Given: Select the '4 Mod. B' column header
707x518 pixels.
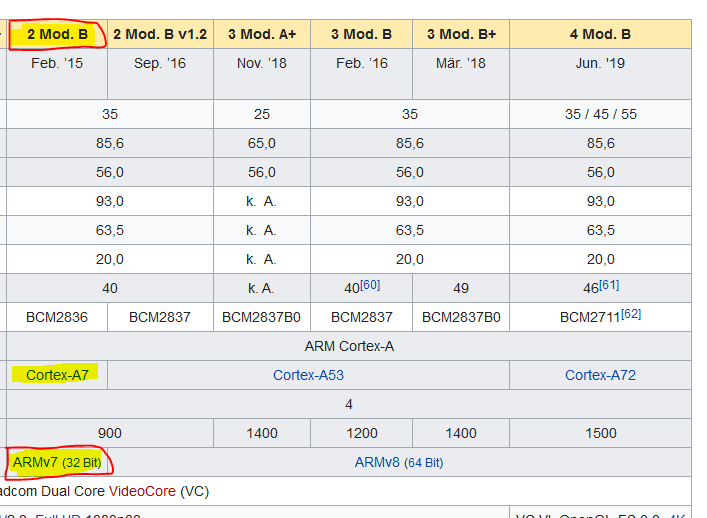Looking at the screenshot, I should (x=600, y=34).
